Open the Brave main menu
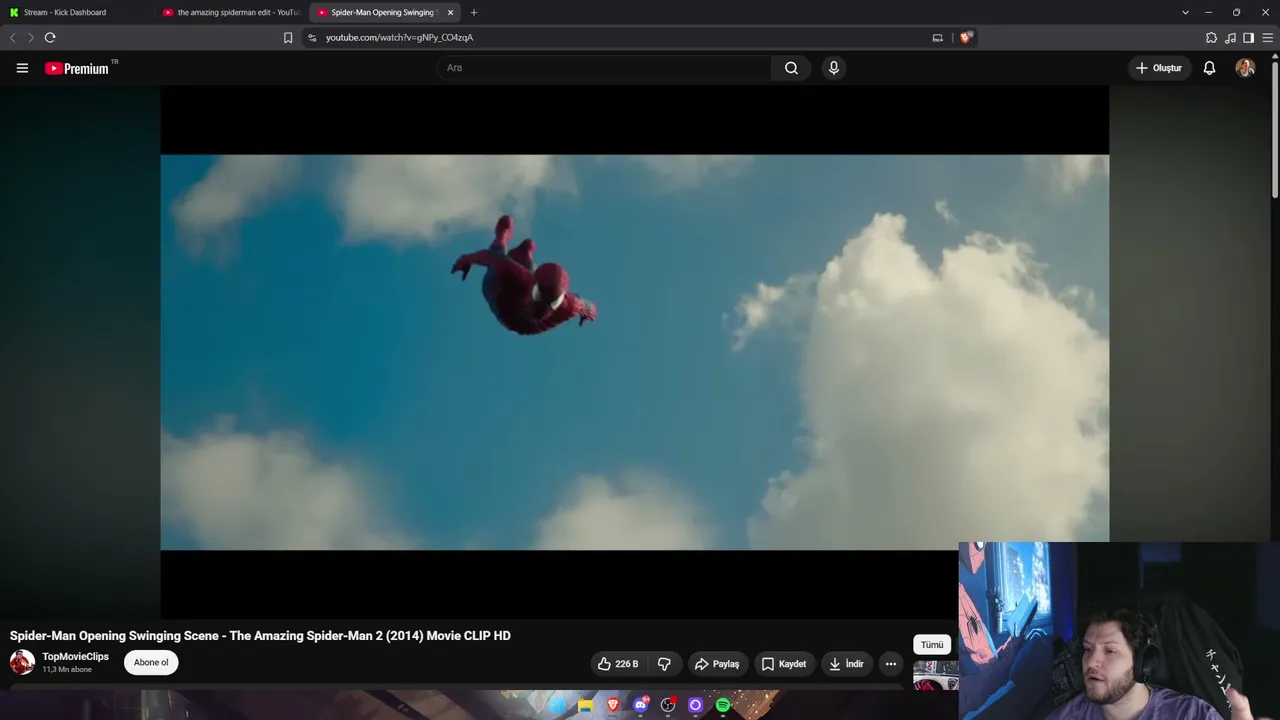1280x720 pixels. point(1267,37)
